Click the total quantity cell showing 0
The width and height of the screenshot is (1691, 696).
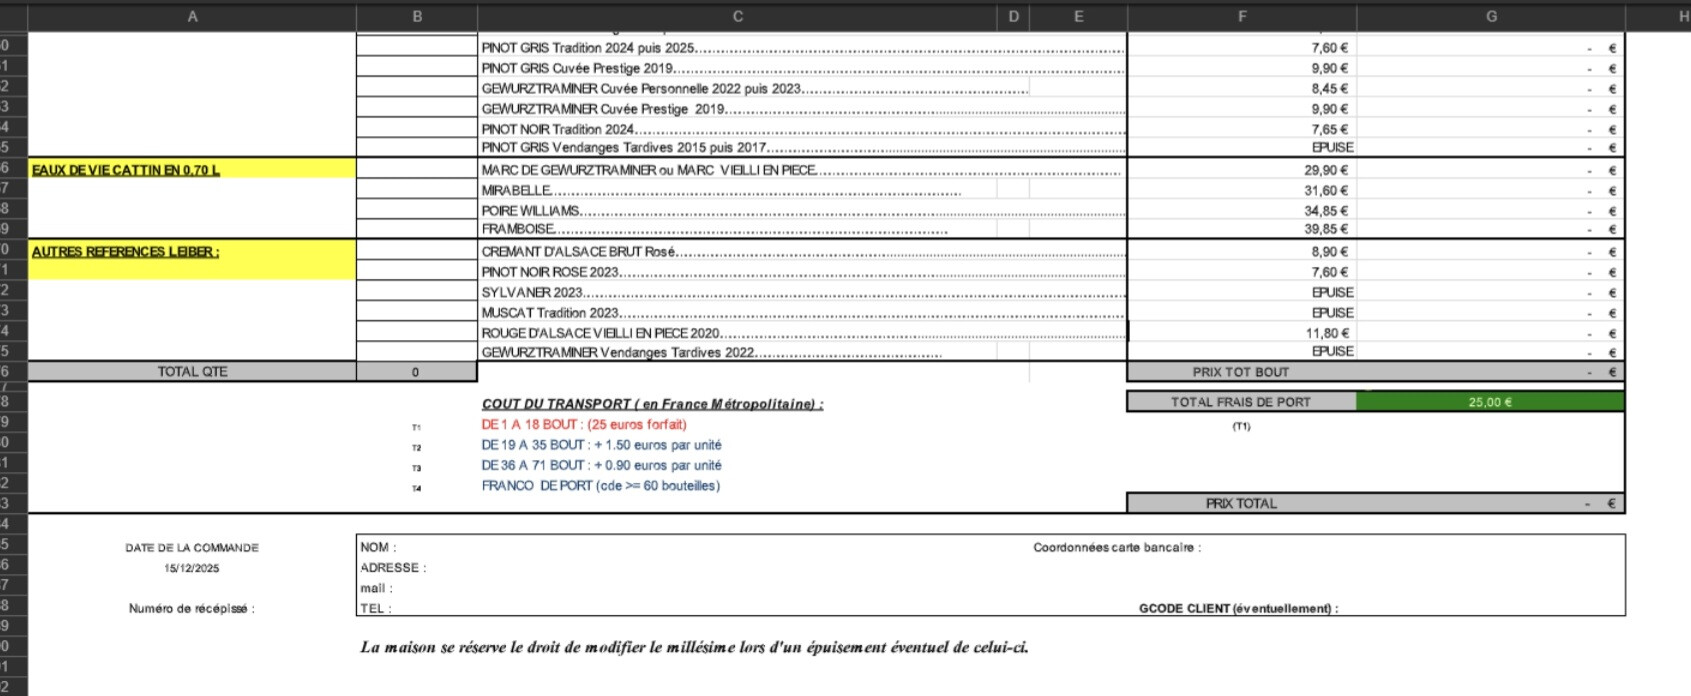coord(416,372)
